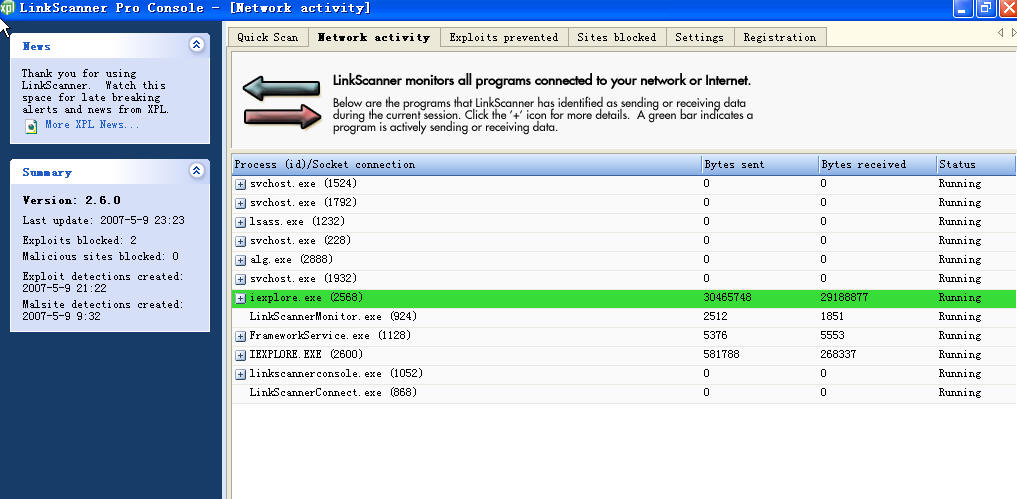The width and height of the screenshot is (1017, 499).
Task: Click the XPL app icon in title bar
Action: click(6, 8)
